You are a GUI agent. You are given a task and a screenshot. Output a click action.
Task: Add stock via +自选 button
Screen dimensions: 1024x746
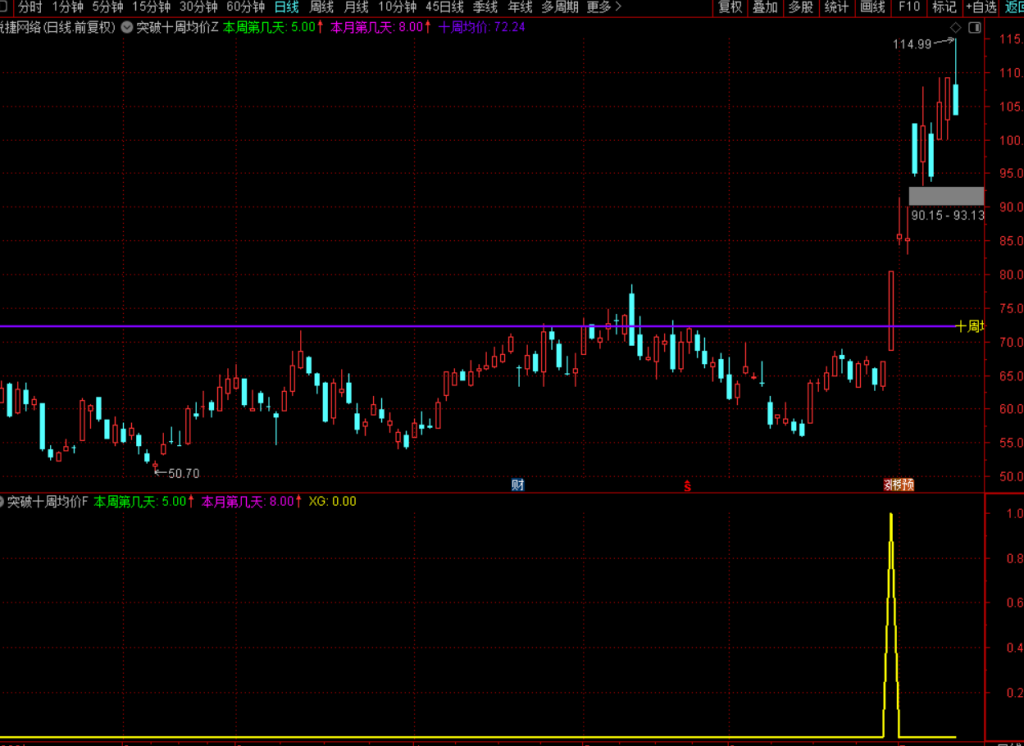pyautogui.click(x=982, y=7)
